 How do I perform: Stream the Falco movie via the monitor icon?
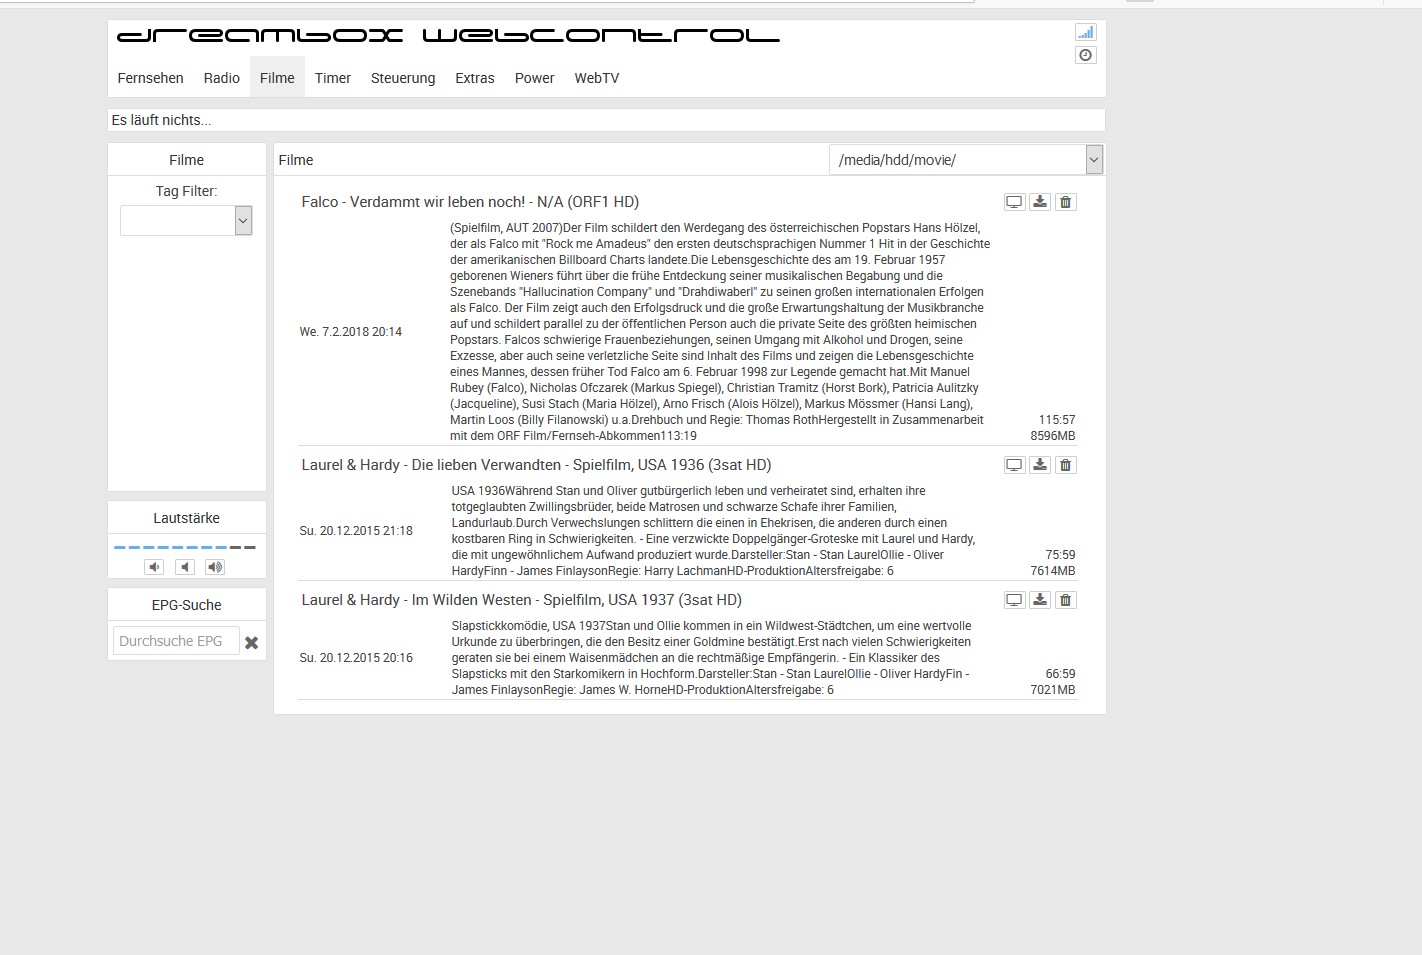click(x=1014, y=202)
